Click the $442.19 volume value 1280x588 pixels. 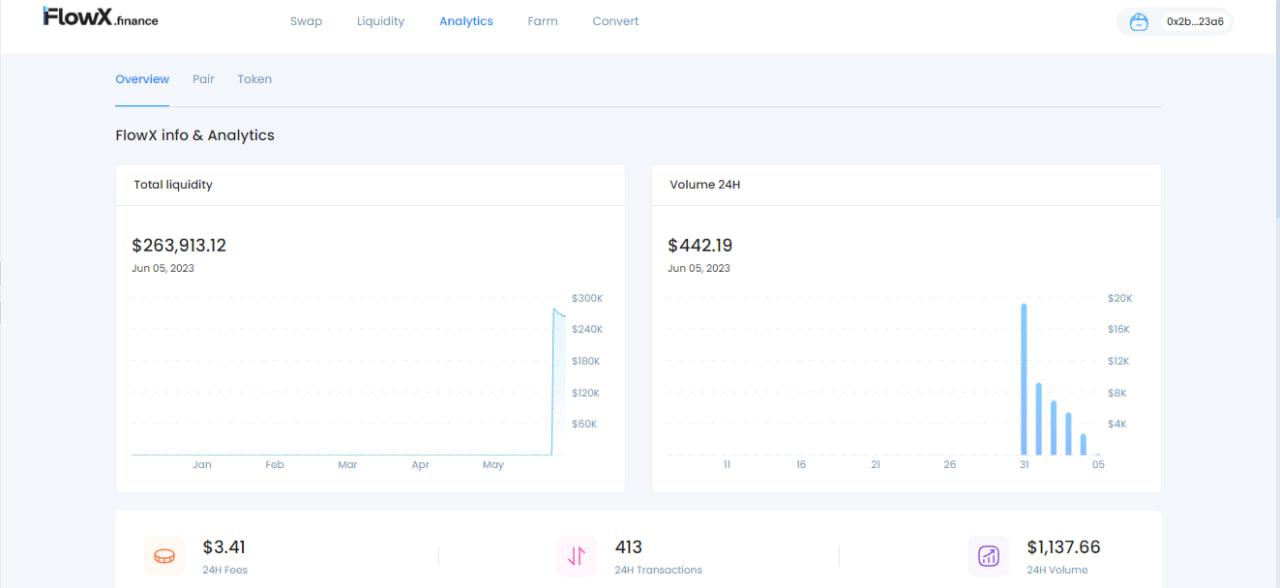pos(700,245)
